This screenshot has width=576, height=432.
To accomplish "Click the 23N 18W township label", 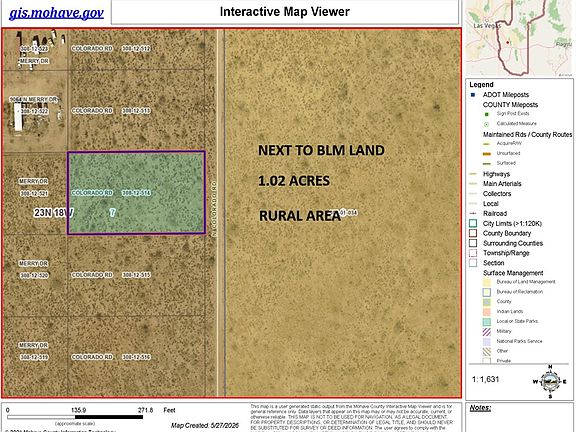I will tap(54, 213).
